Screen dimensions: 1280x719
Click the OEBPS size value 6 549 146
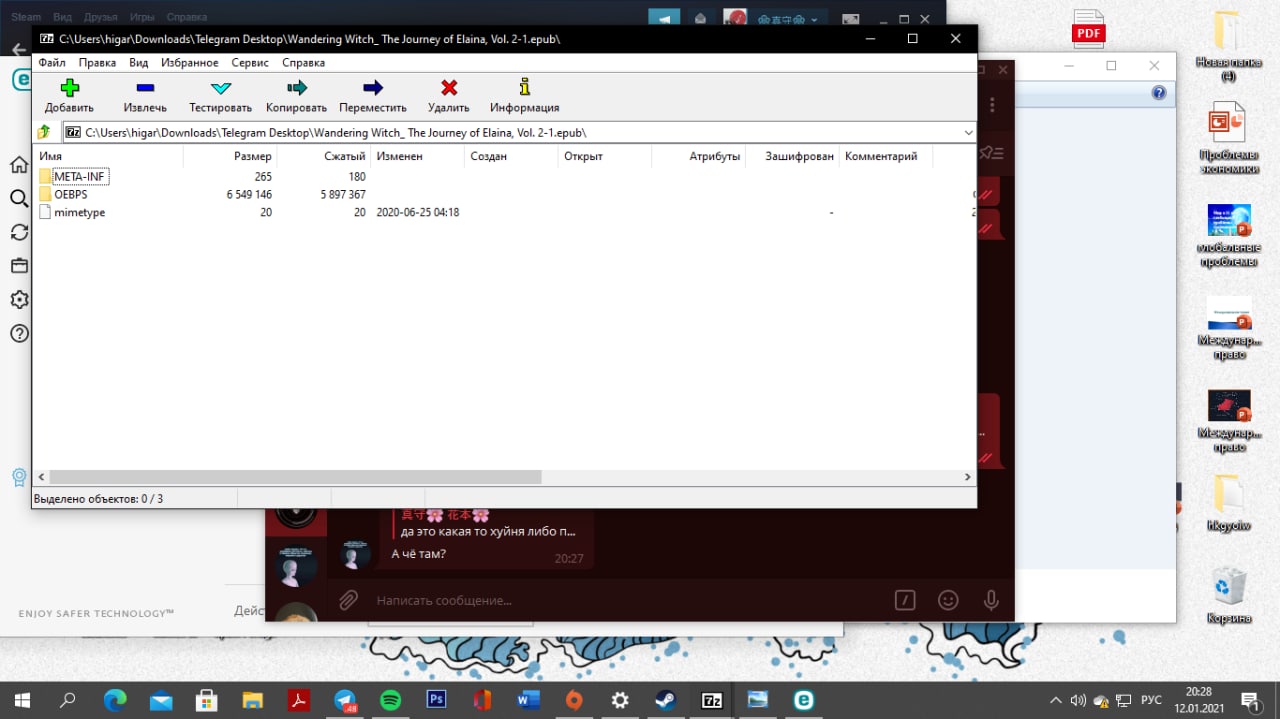[249, 194]
